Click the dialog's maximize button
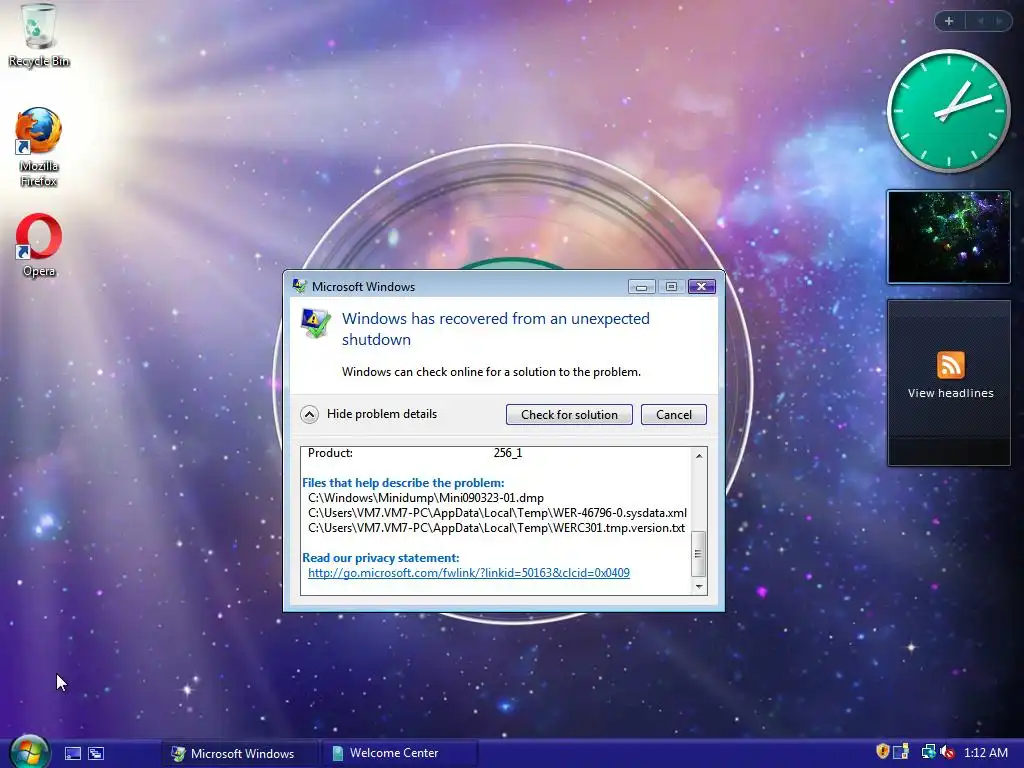The height and width of the screenshot is (768, 1024). (671, 286)
